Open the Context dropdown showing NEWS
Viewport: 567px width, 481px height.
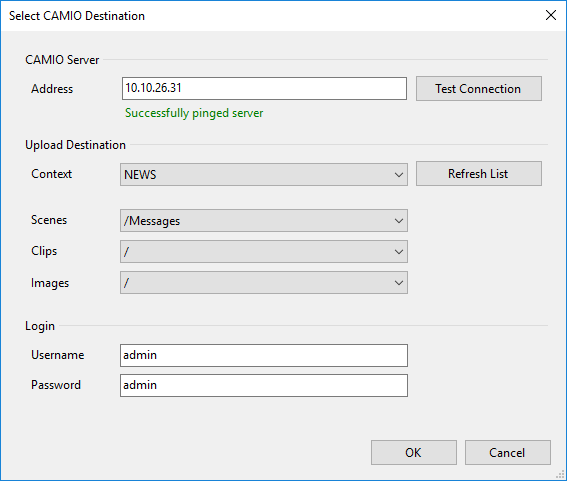coord(264,175)
